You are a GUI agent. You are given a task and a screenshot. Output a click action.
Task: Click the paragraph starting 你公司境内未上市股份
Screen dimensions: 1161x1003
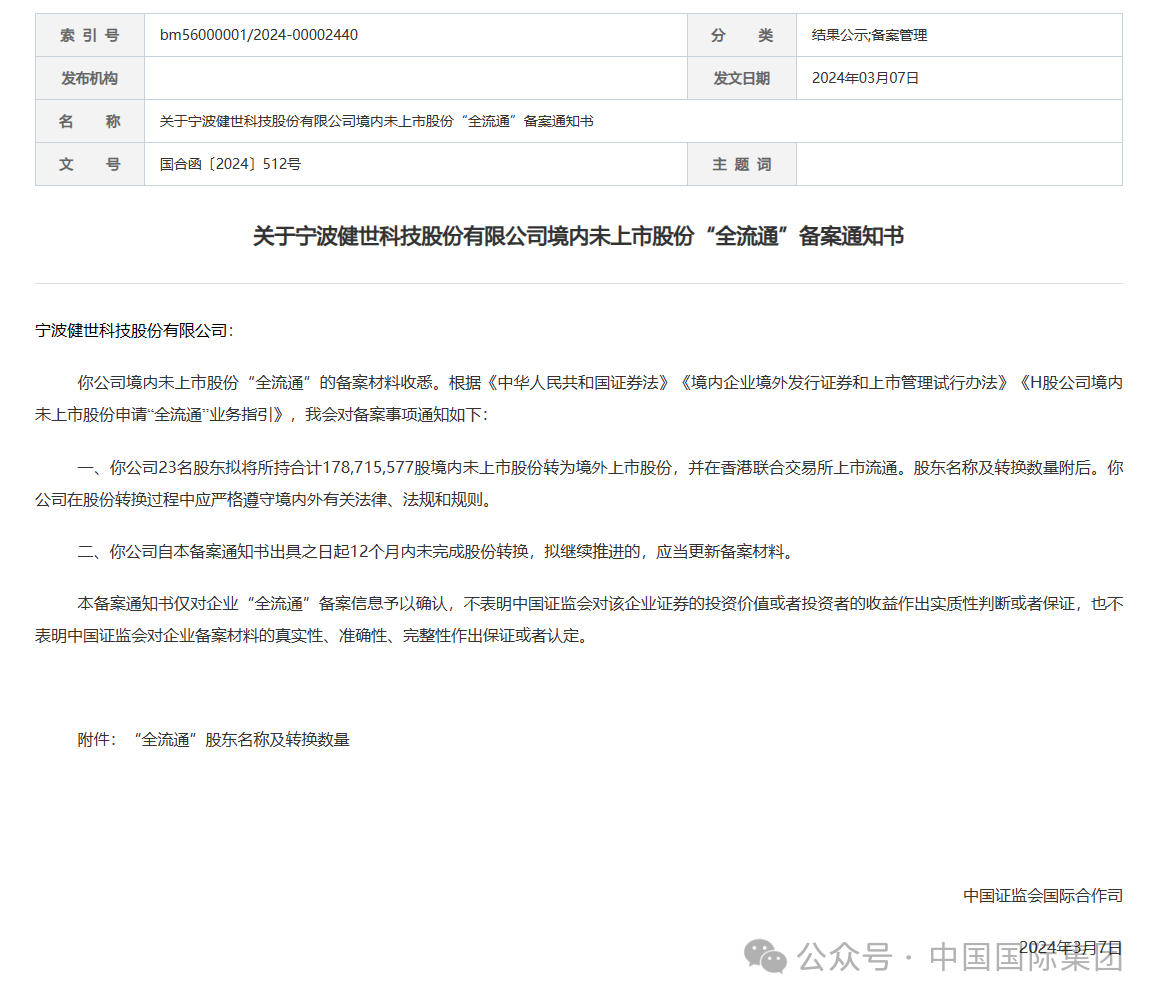(579, 398)
